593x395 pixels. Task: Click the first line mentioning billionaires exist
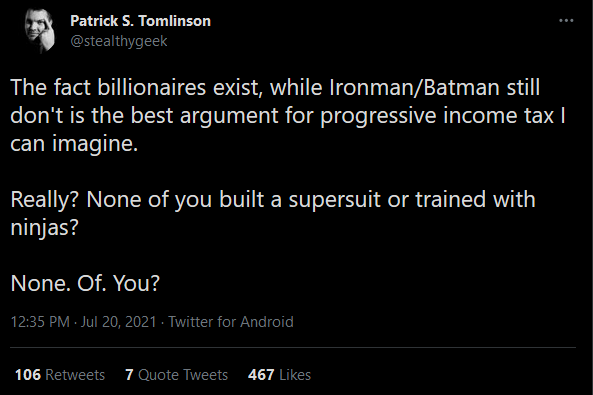[275, 87]
